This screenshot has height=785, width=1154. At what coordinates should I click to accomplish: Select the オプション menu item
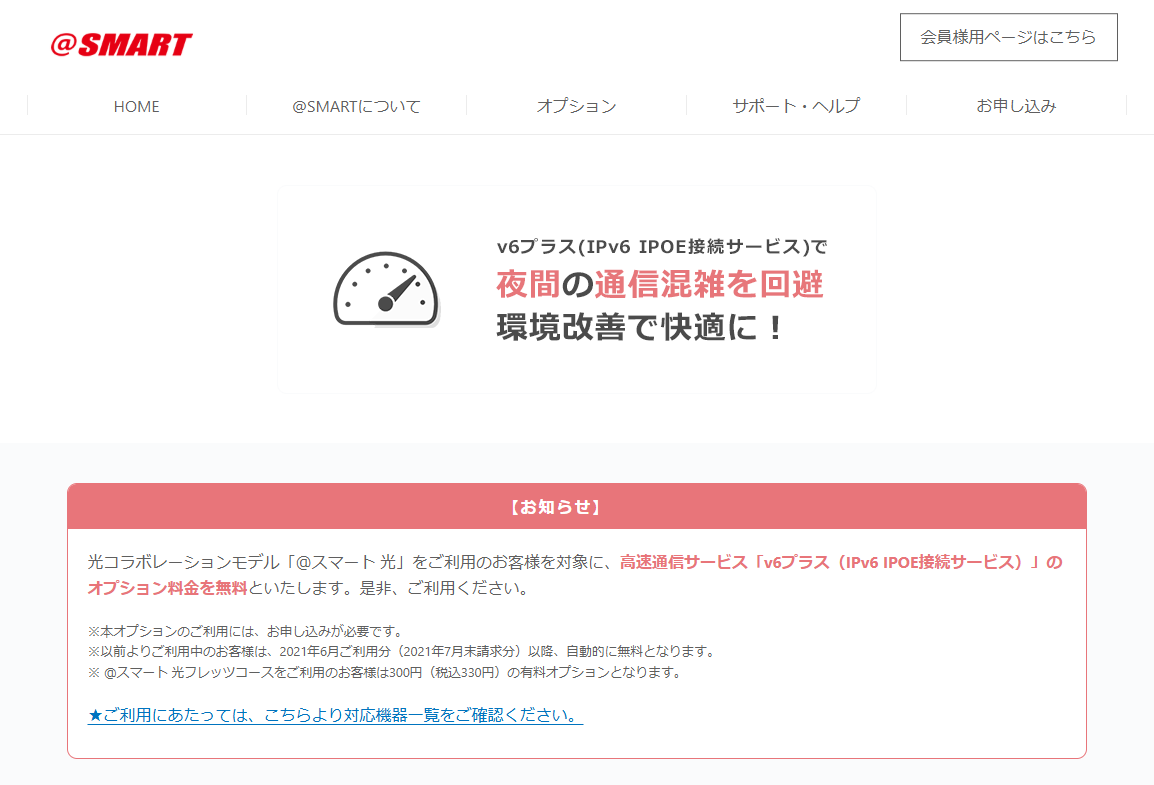(x=576, y=106)
